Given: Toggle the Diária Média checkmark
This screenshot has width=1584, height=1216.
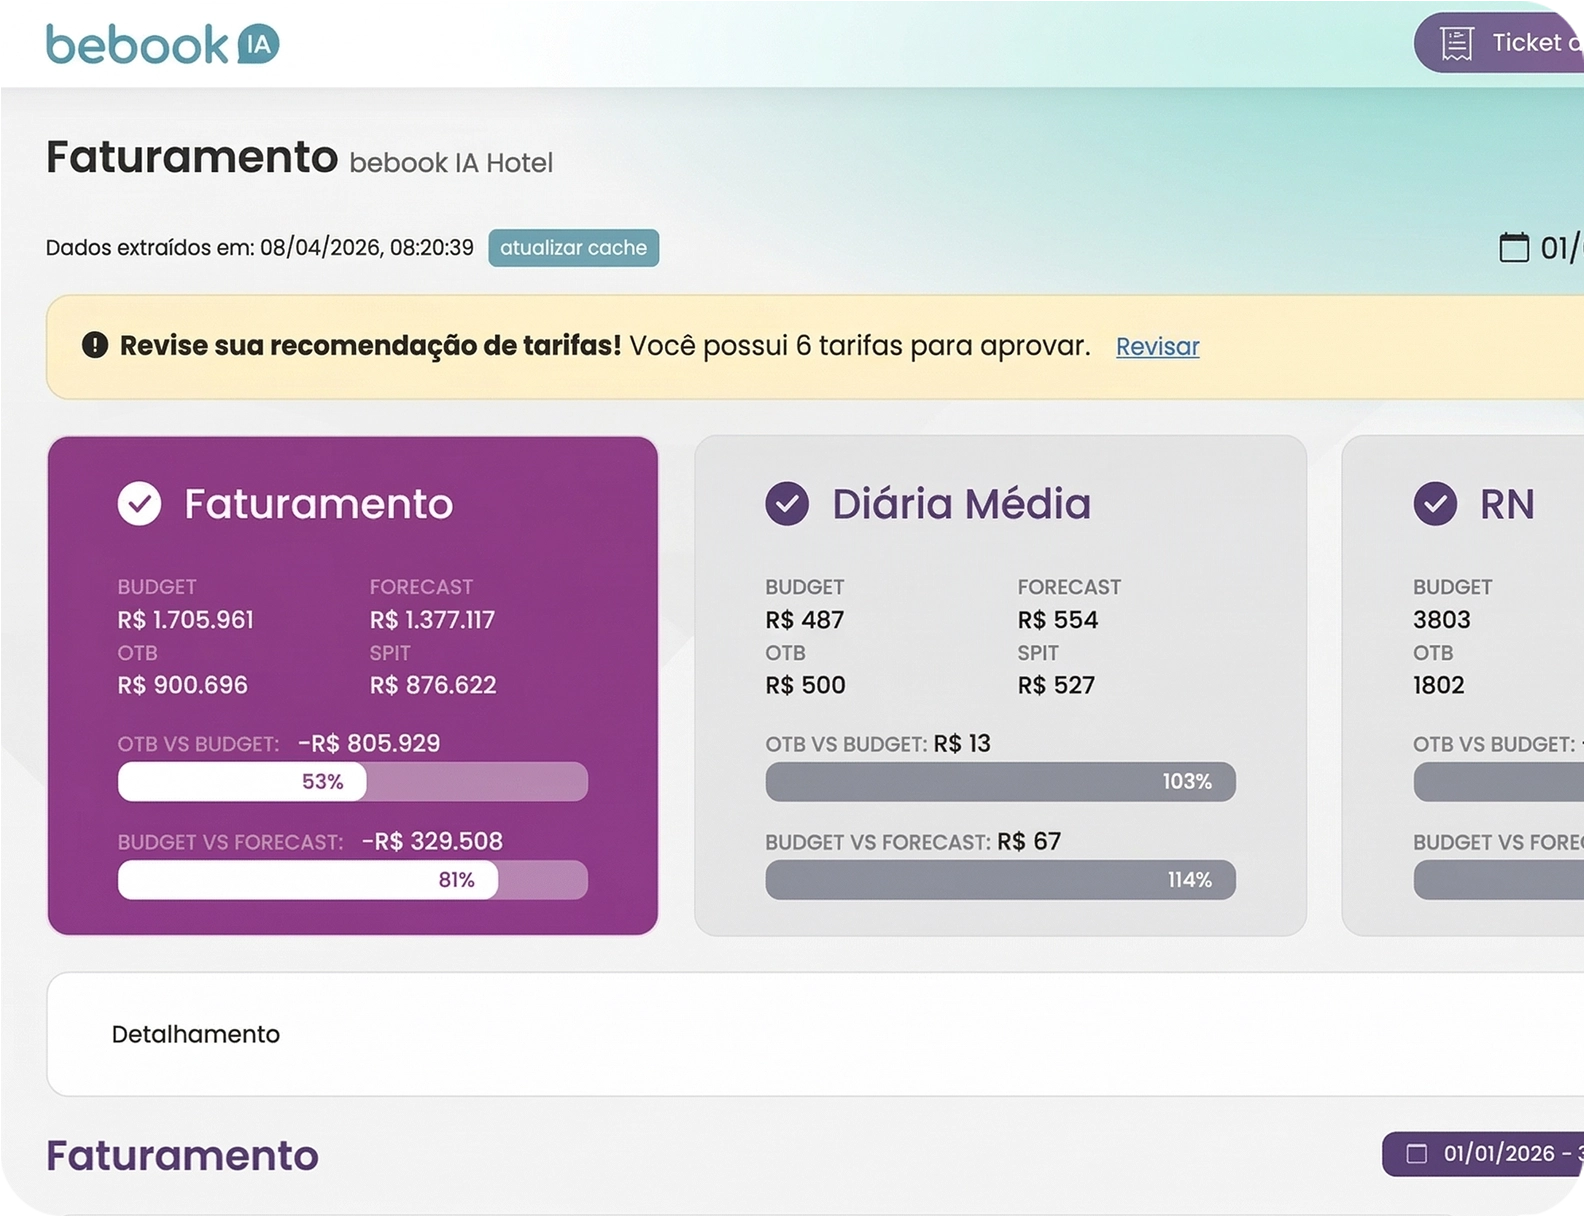Looking at the screenshot, I should [x=787, y=504].
